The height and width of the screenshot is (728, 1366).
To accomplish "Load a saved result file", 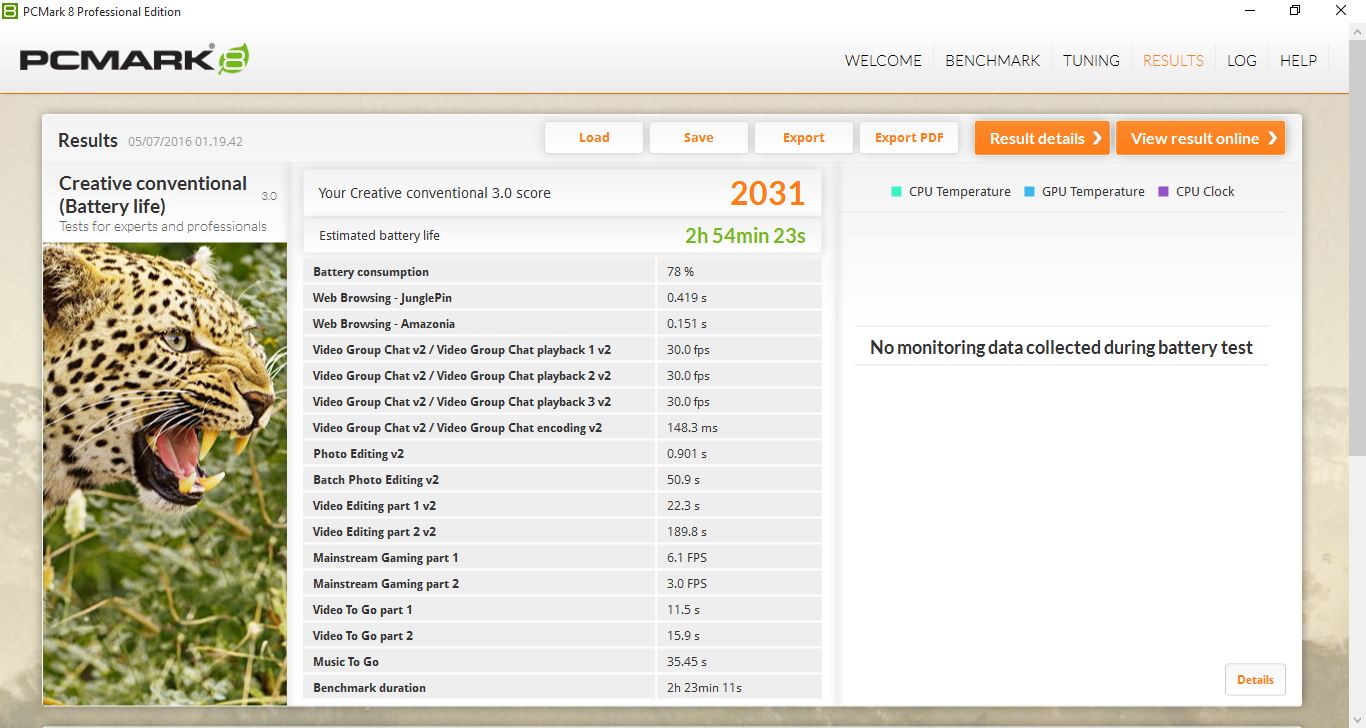I will click(593, 138).
